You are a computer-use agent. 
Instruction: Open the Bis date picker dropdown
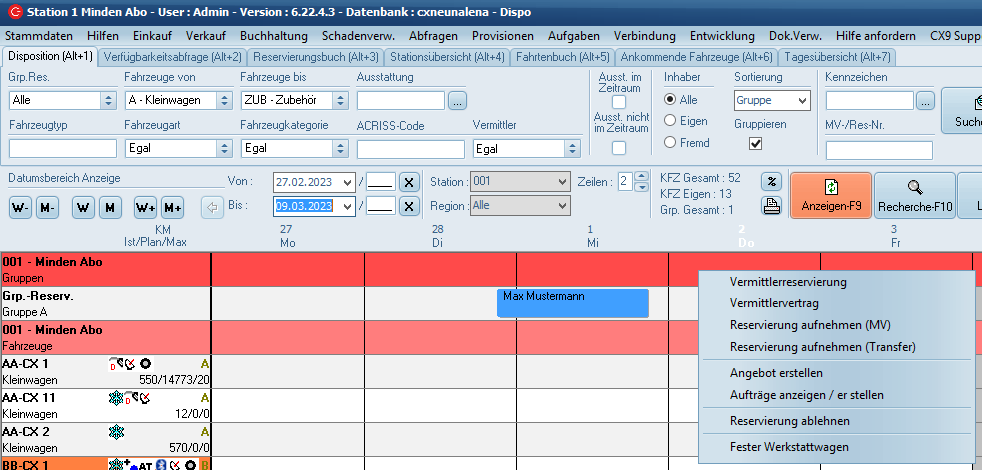click(x=347, y=206)
